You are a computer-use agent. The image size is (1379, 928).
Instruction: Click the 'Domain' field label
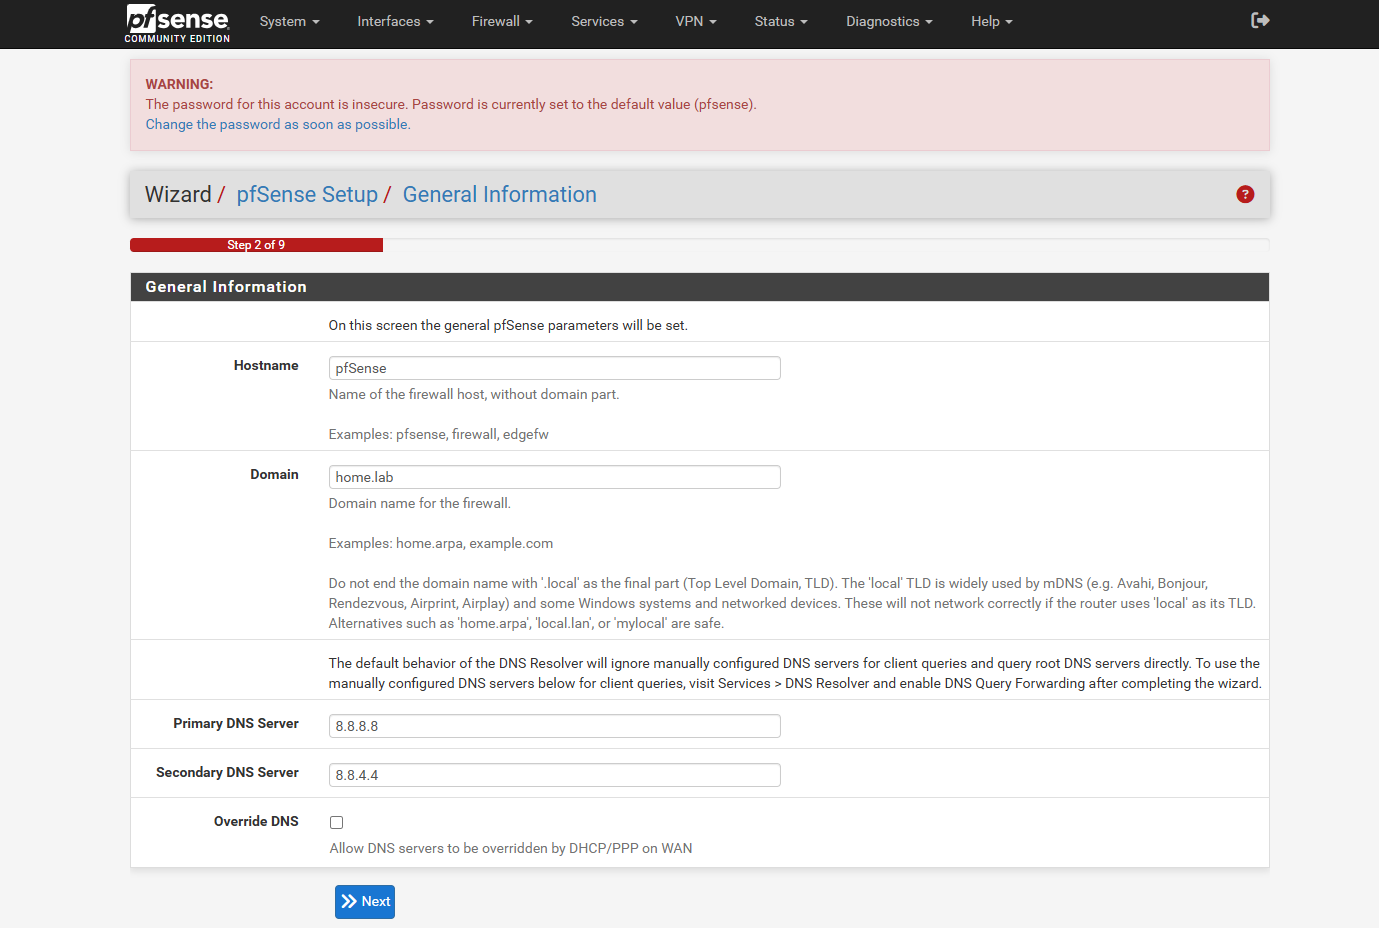pyautogui.click(x=275, y=474)
